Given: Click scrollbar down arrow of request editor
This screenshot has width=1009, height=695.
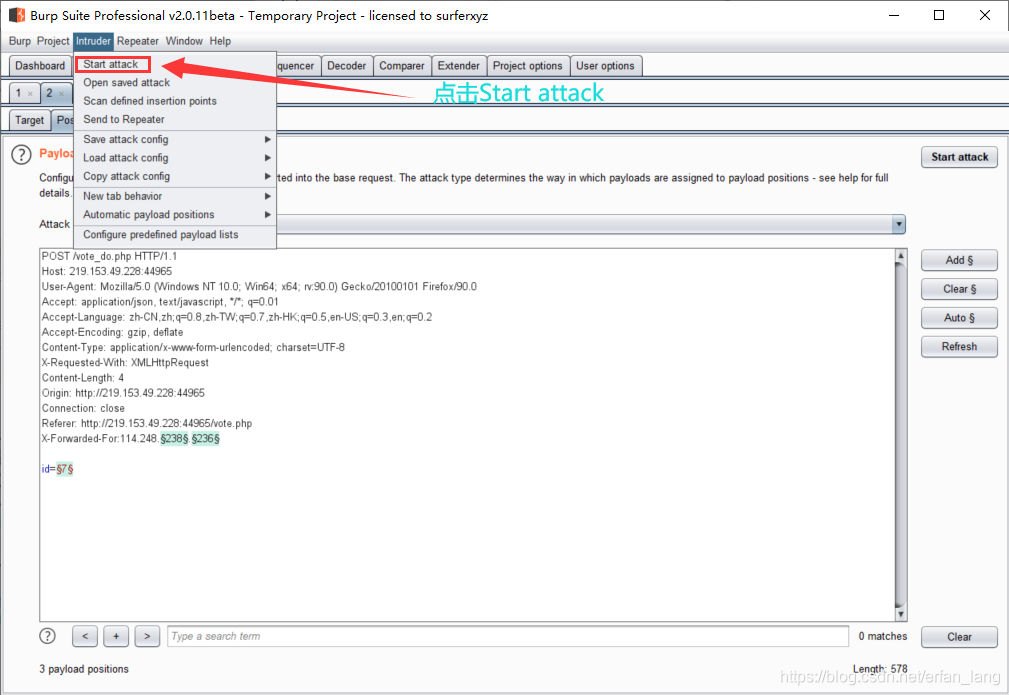Looking at the screenshot, I should click(x=900, y=615).
